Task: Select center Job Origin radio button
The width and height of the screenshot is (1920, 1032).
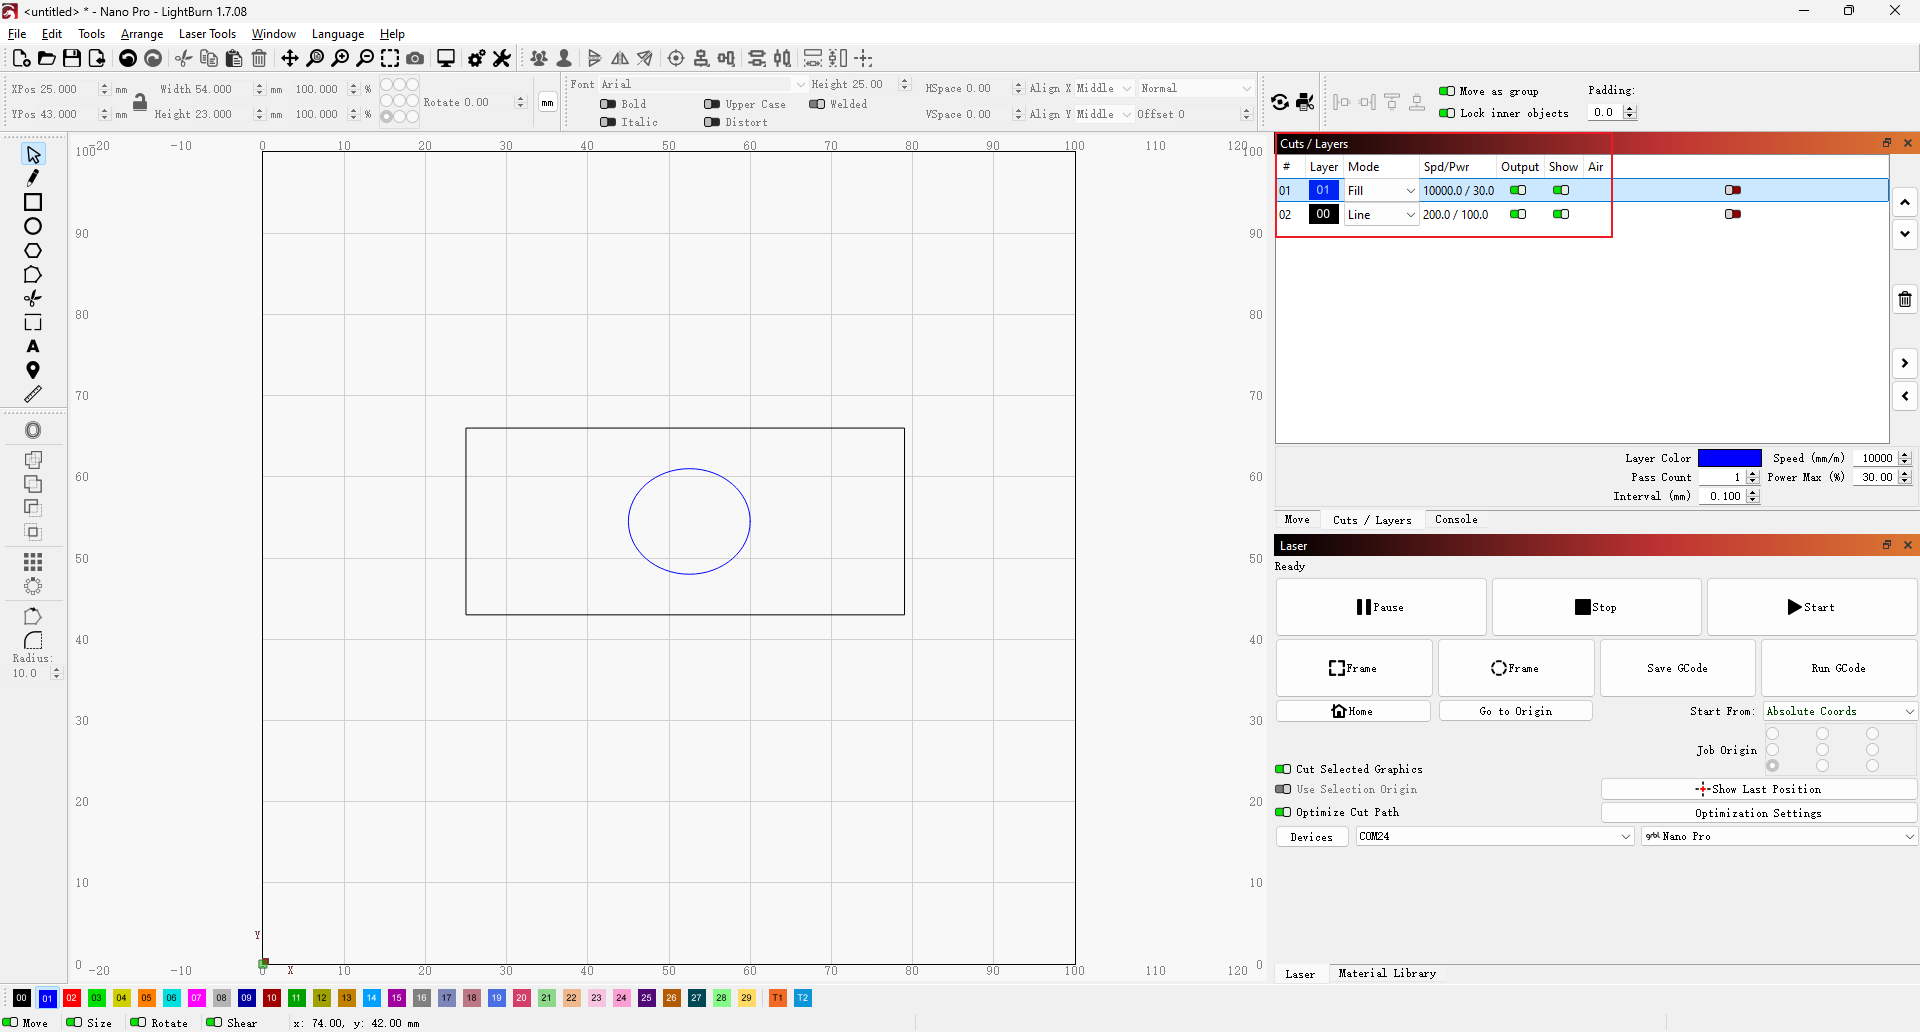Action: tap(1824, 750)
